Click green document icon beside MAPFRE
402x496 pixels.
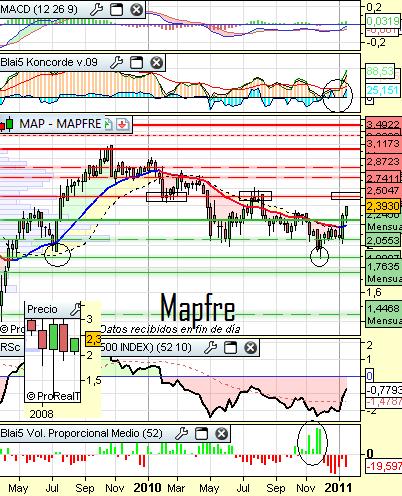click(108, 124)
